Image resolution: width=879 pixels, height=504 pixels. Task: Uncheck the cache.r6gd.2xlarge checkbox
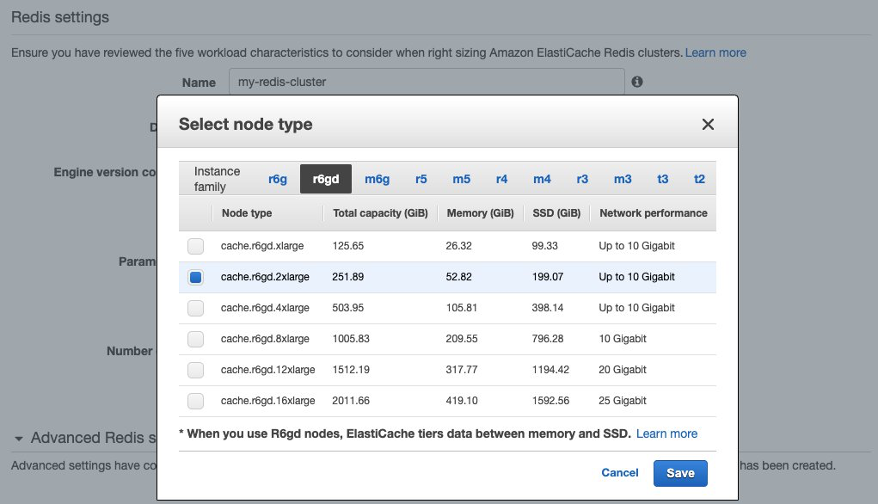coord(196,277)
